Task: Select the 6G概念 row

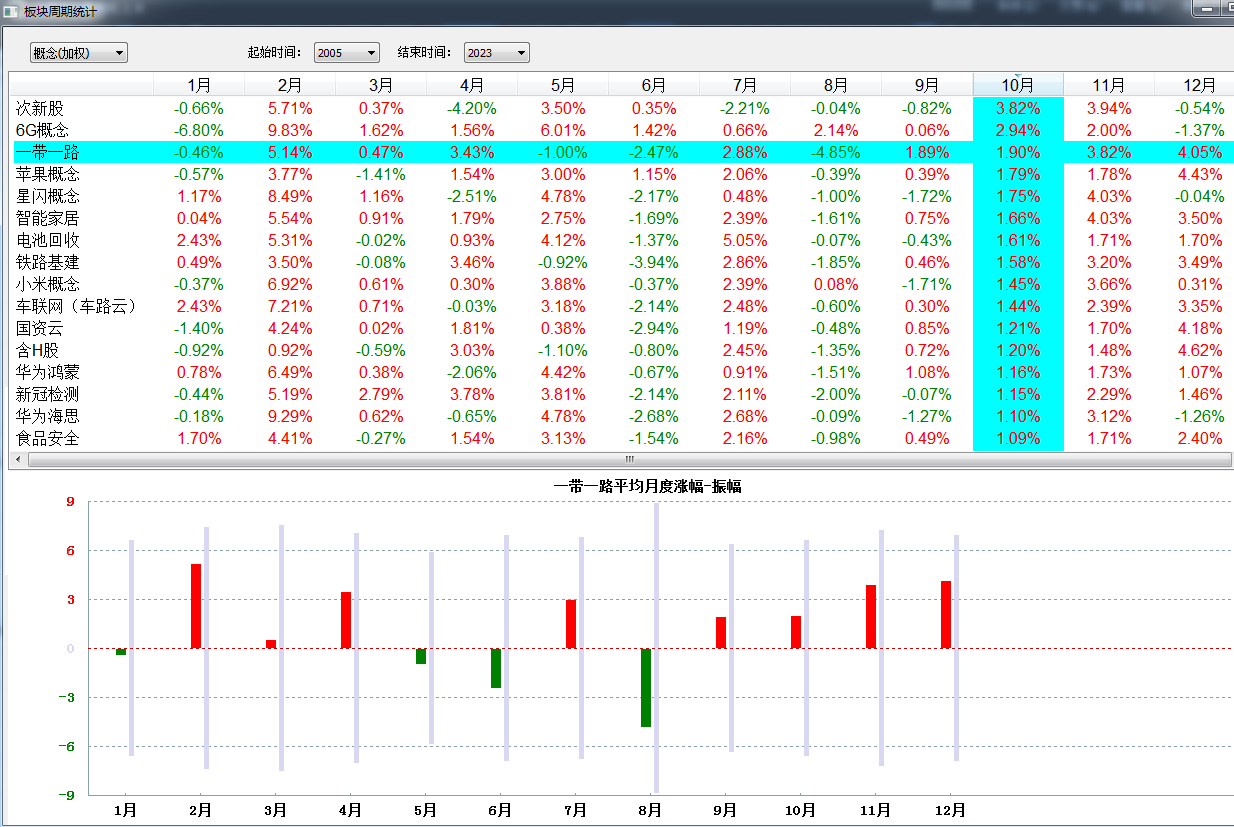Action: coord(621,130)
